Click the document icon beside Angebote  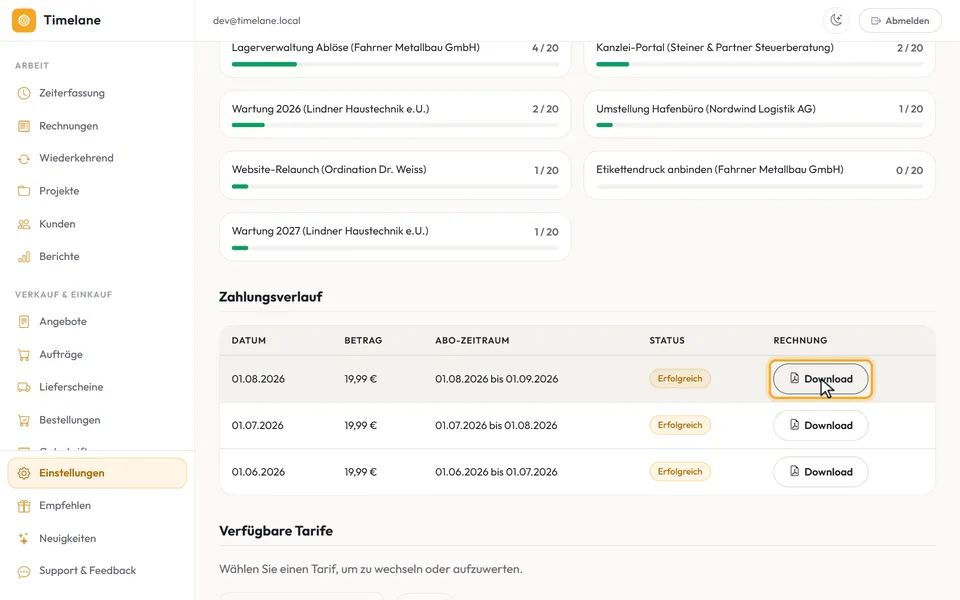coord(24,321)
